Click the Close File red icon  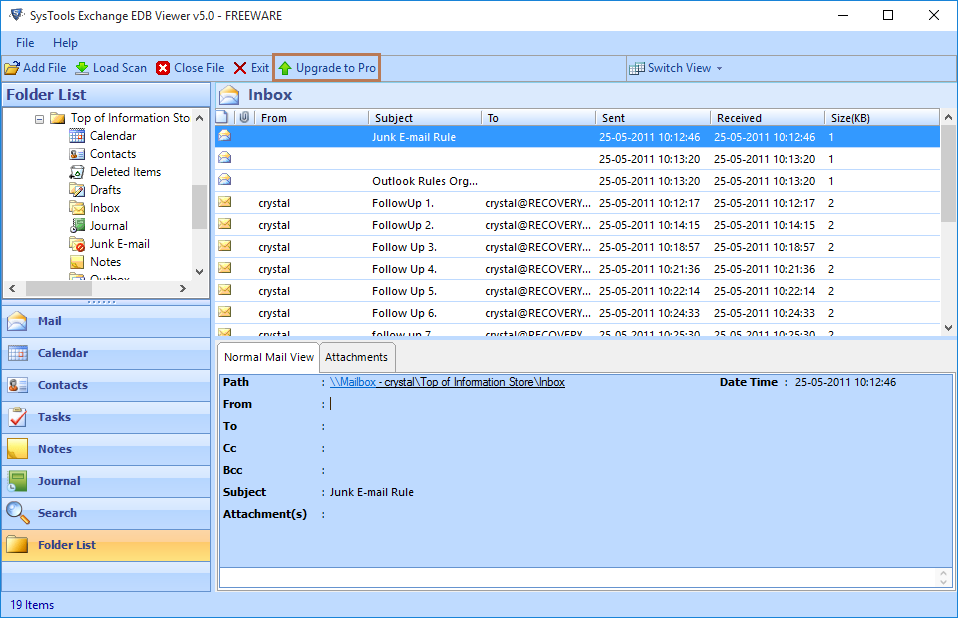tap(163, 68)
